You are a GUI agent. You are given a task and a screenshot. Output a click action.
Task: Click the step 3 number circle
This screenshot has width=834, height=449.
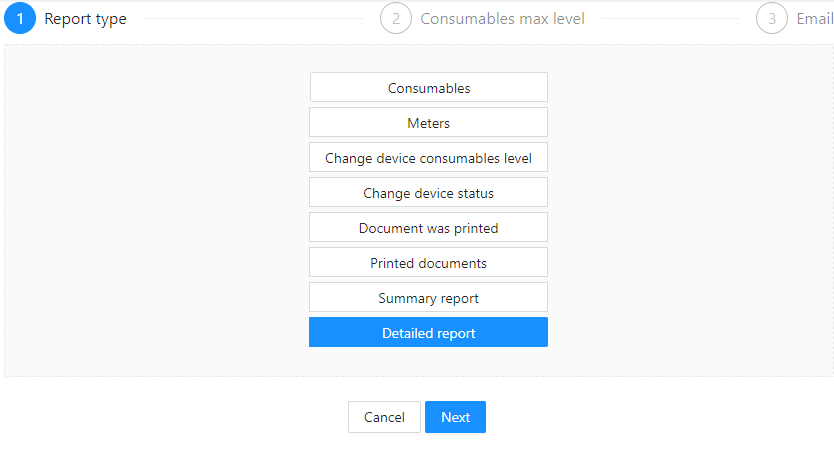pos(772,19)
